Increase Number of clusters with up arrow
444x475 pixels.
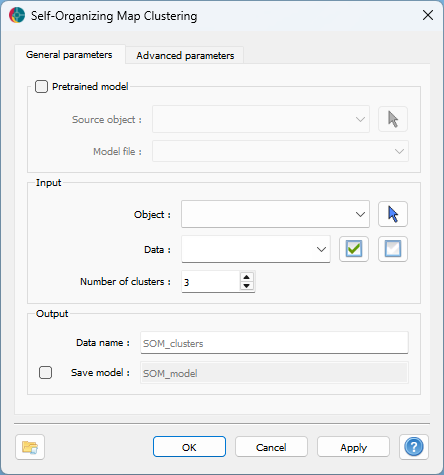click(x=247, y=277)
